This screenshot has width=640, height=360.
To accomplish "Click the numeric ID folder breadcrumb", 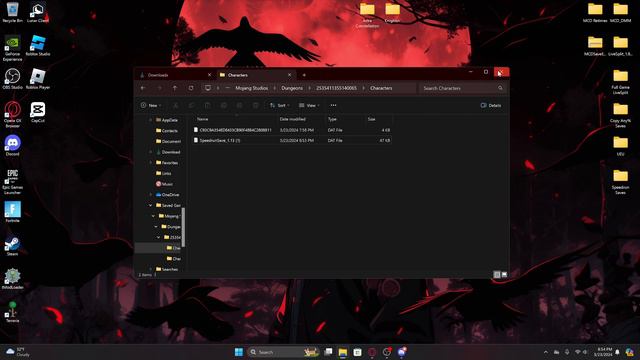I will click(336, 88).
